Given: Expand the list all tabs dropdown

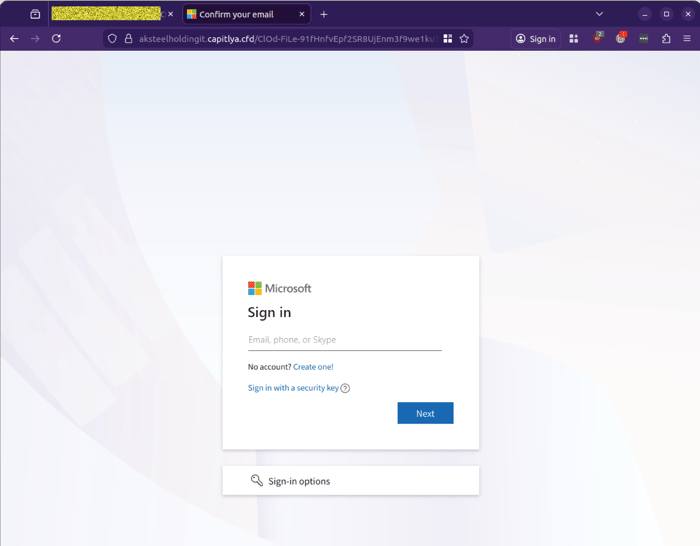Looking at the screenshot, I should click(600, 14).
